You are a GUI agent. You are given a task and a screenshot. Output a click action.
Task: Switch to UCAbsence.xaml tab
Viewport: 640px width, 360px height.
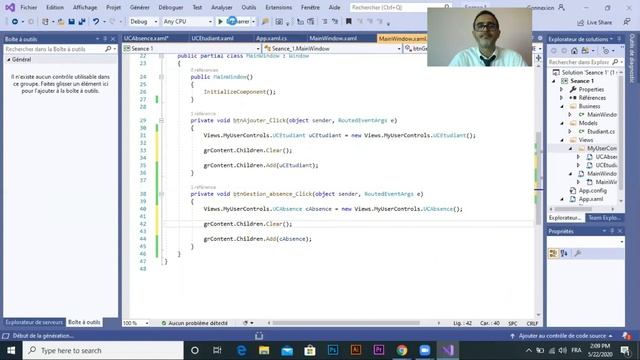point(146,38)
